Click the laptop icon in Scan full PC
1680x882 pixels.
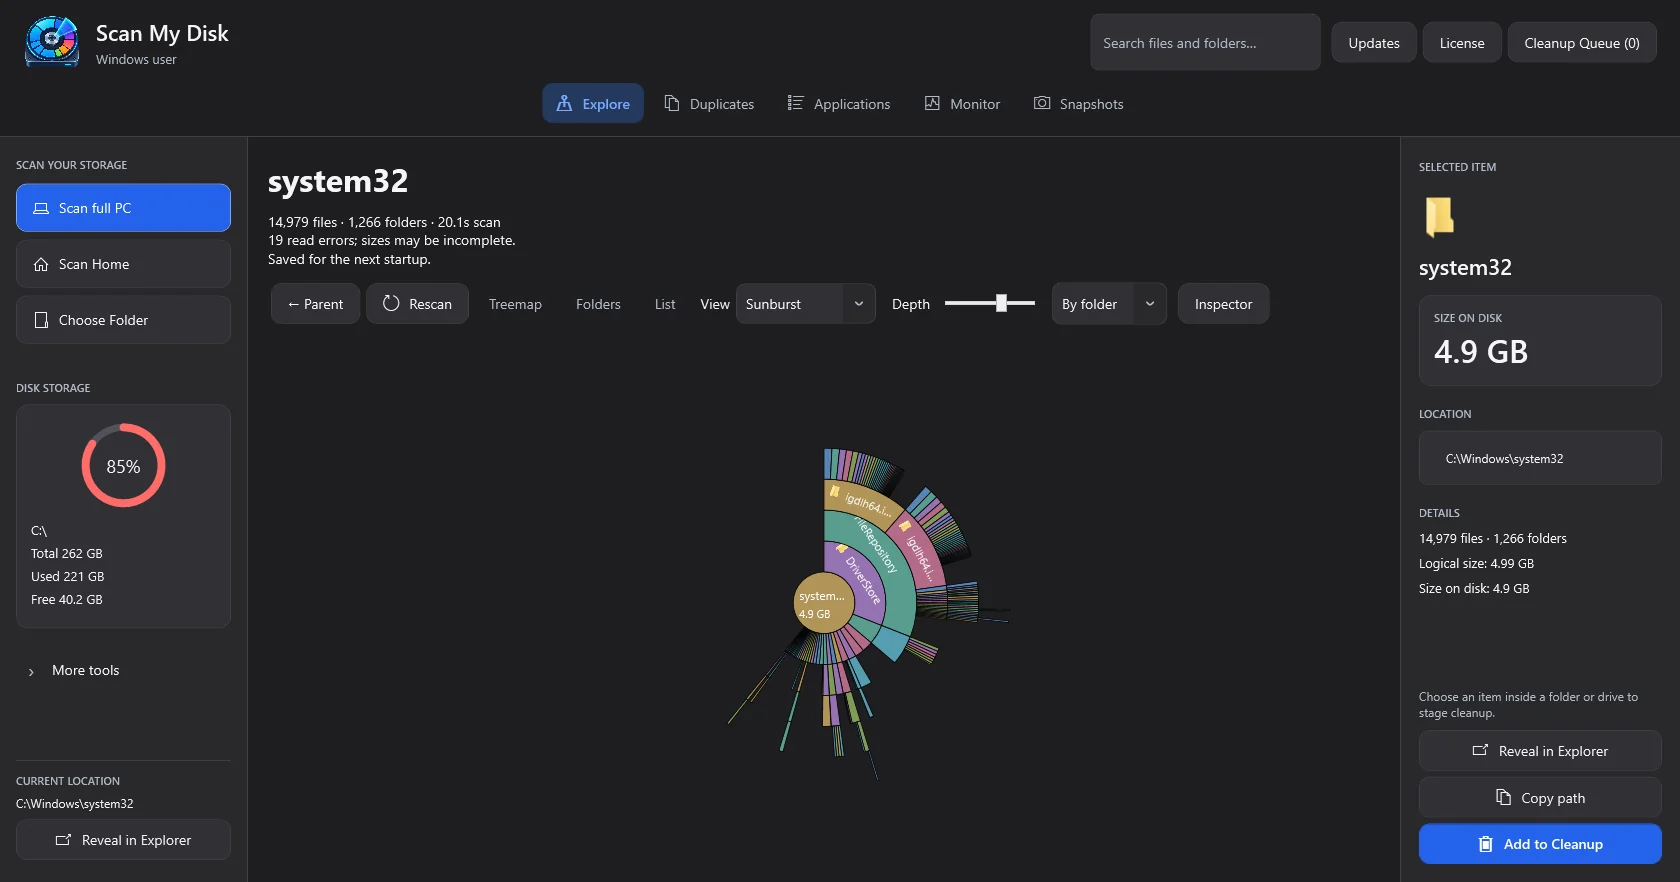(x=41, y=208)
